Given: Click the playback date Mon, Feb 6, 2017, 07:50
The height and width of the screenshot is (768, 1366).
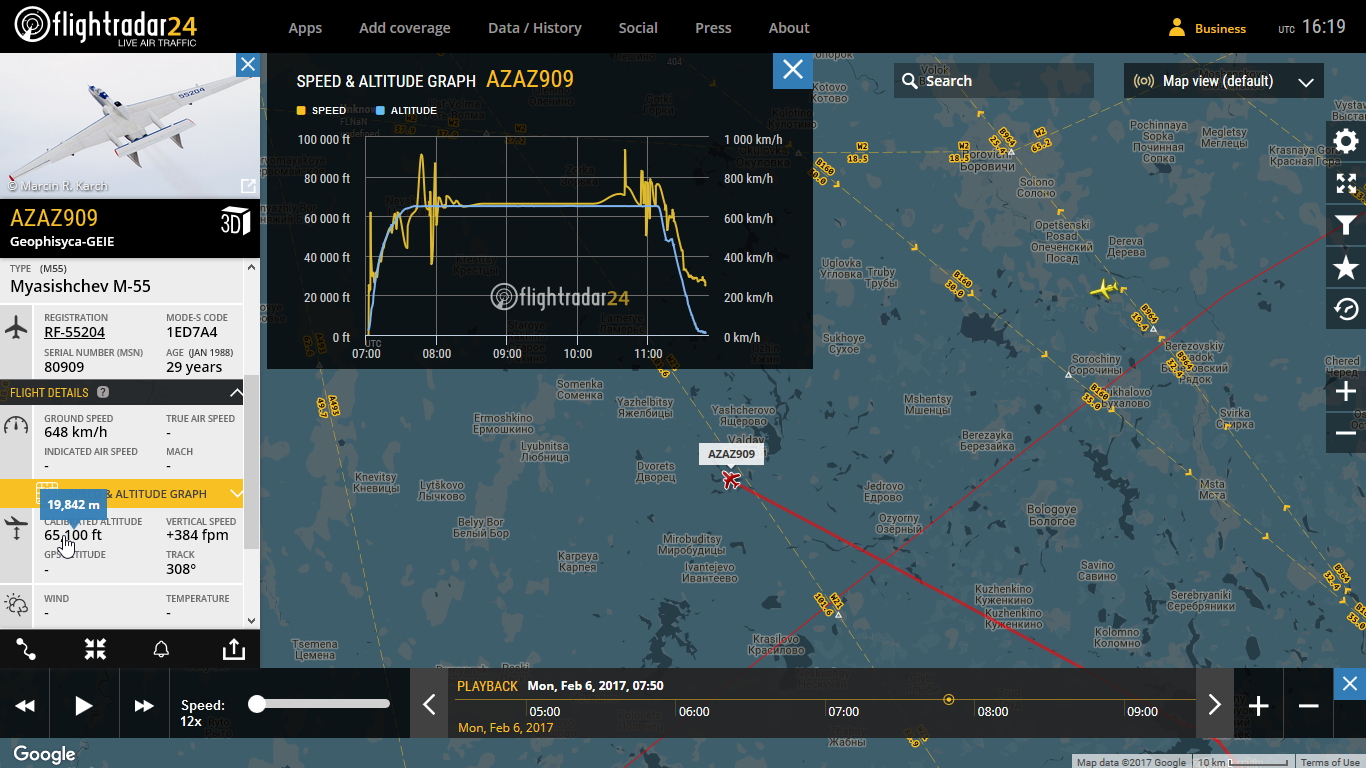Looking at the screenshot, I should [x=596, y=686].
